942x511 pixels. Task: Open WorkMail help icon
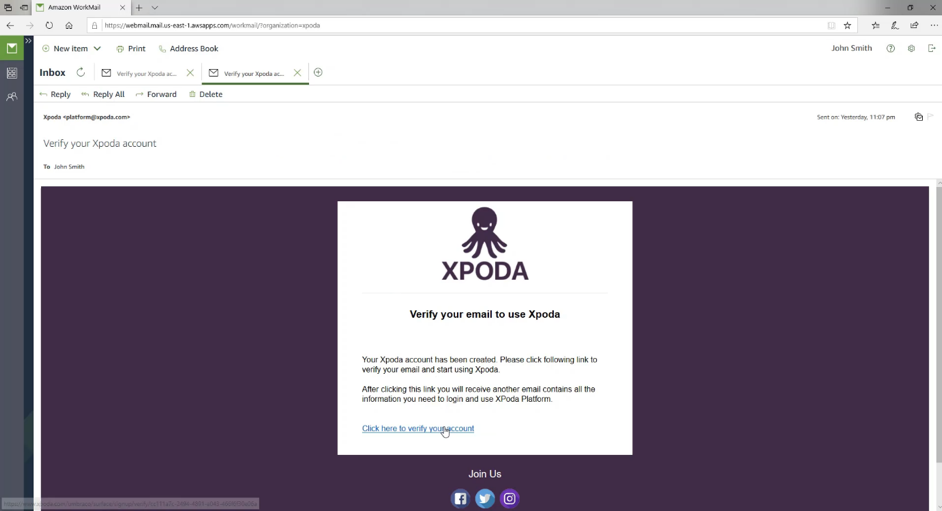(x=890, y=49)
